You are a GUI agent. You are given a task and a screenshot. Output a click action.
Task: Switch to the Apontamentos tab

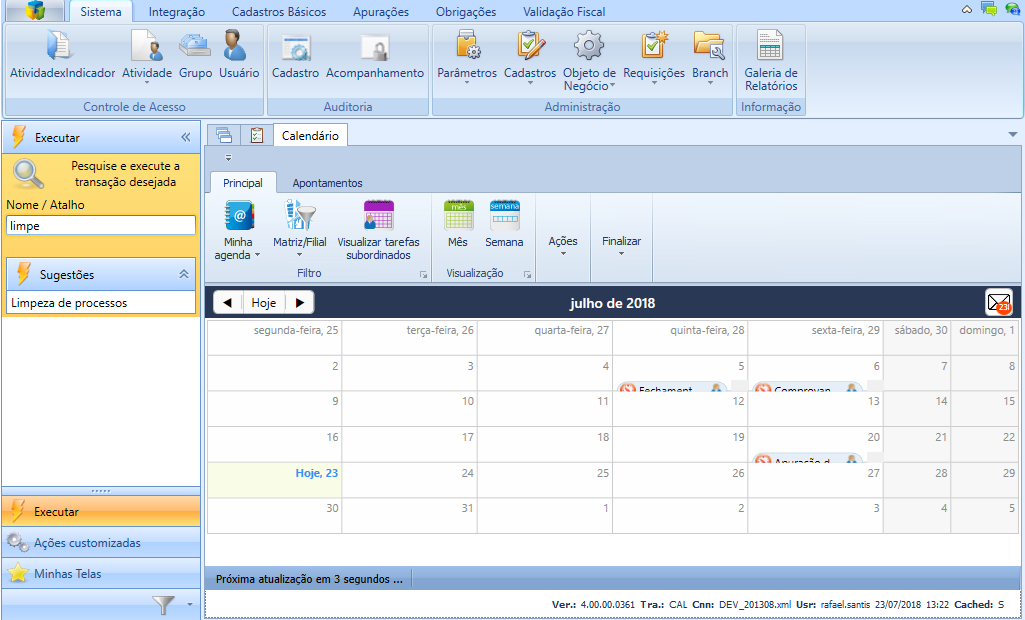click(327, 183)
